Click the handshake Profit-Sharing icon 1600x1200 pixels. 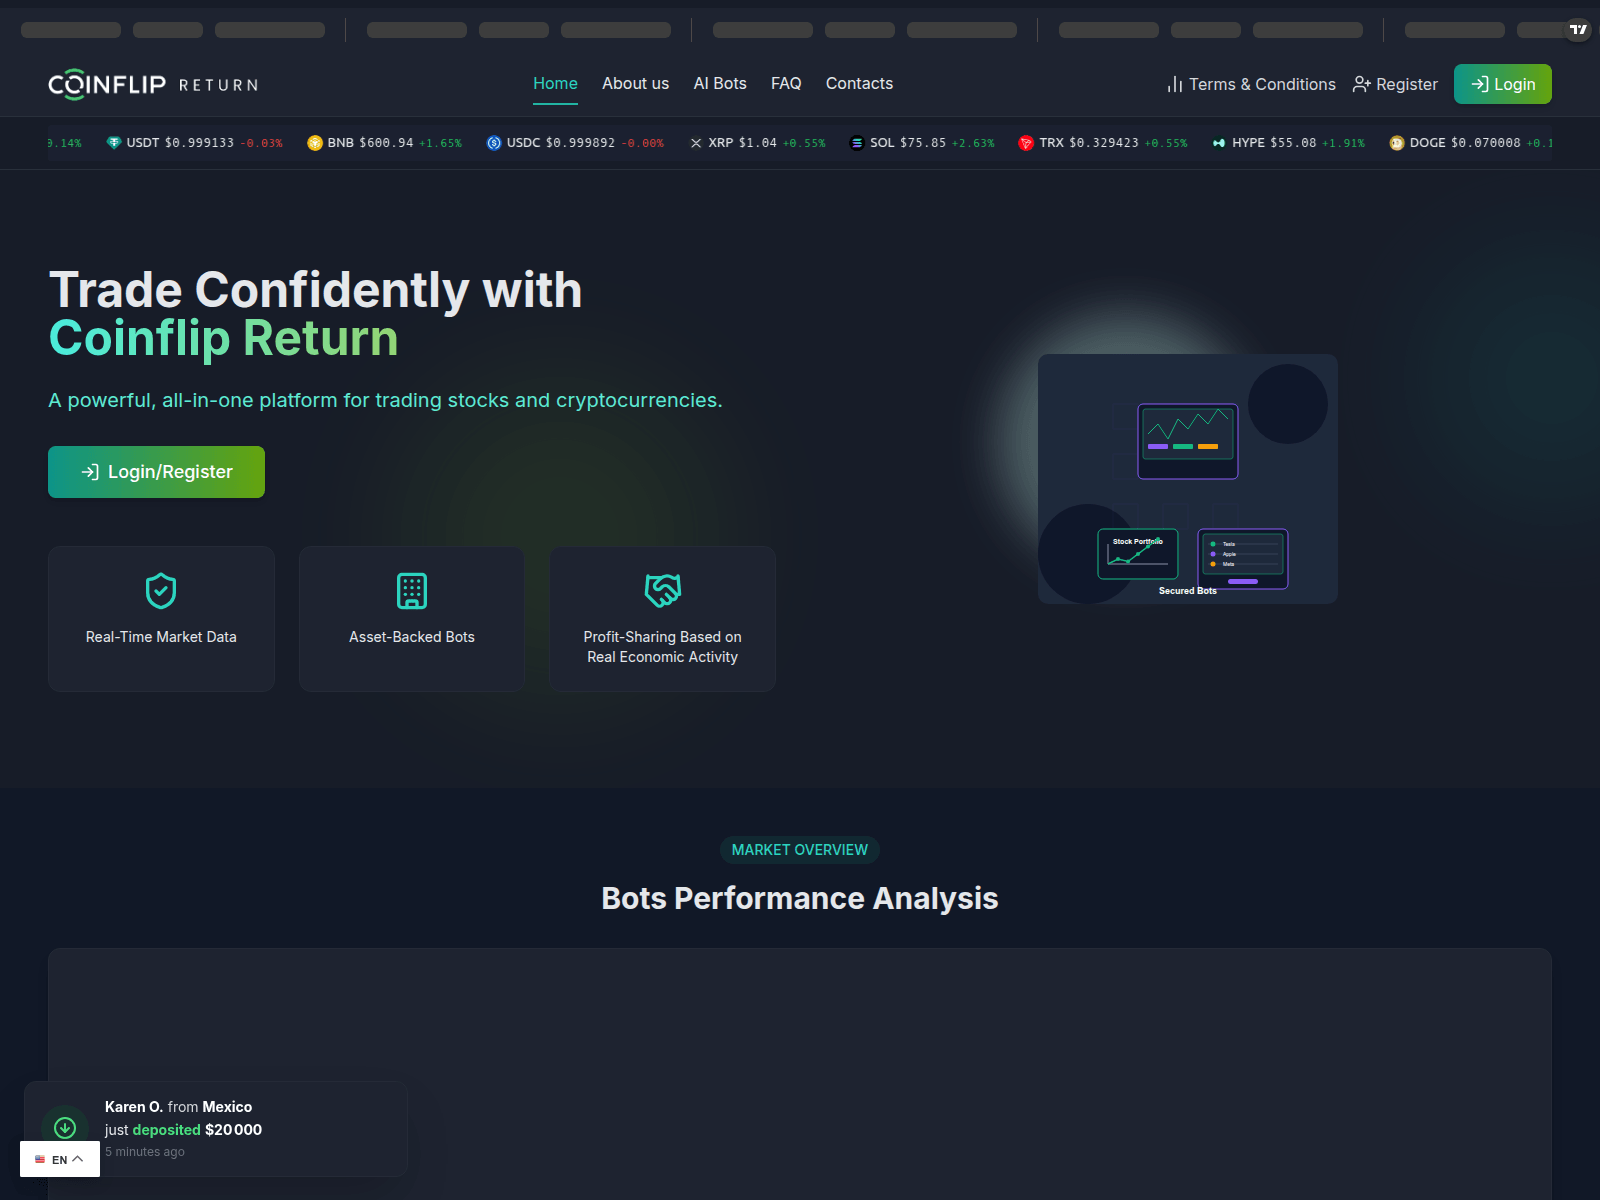tap(663, 591)
